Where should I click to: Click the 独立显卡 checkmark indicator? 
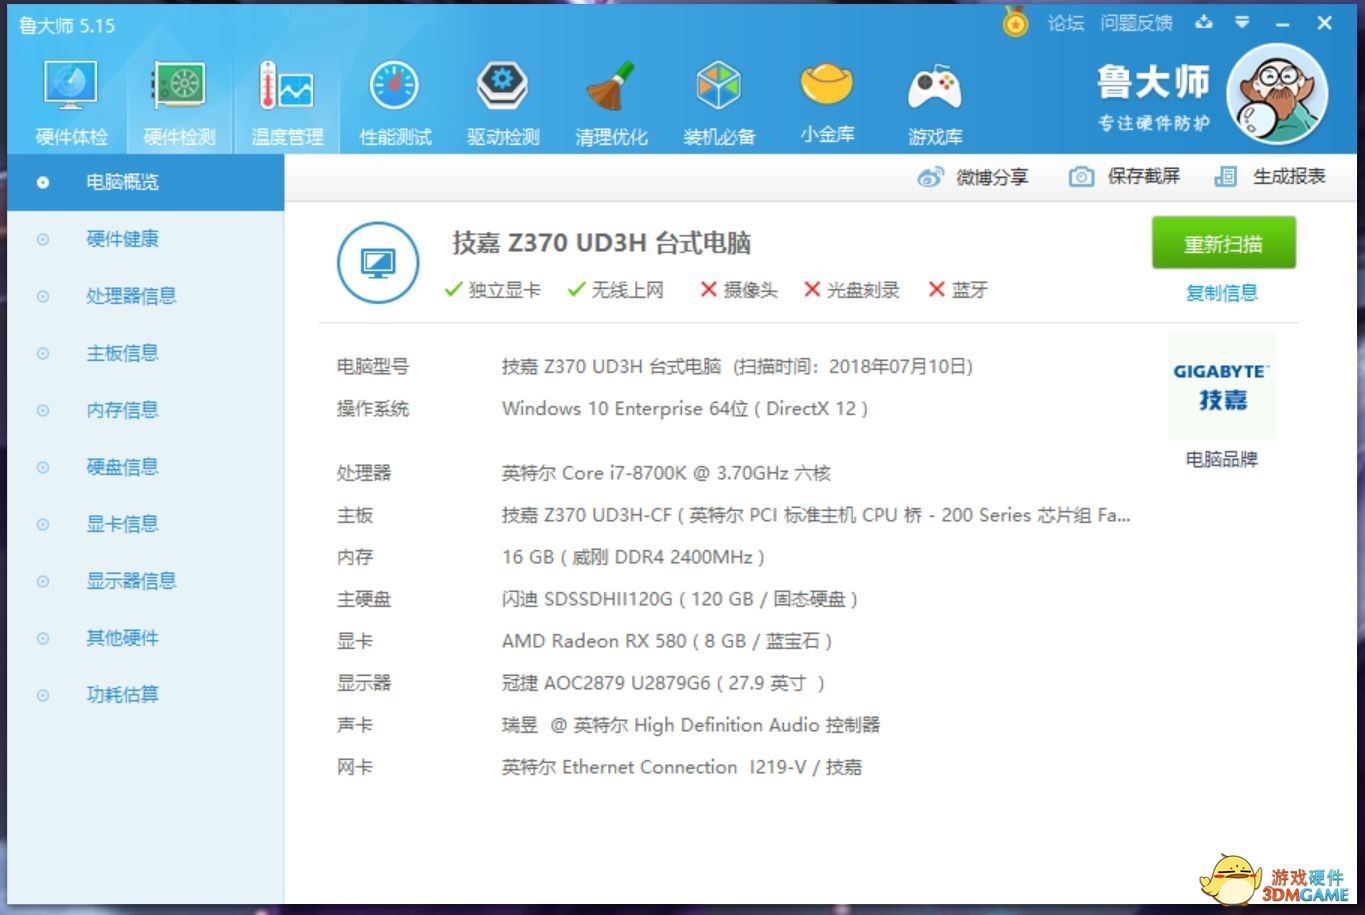coord(492,290)
